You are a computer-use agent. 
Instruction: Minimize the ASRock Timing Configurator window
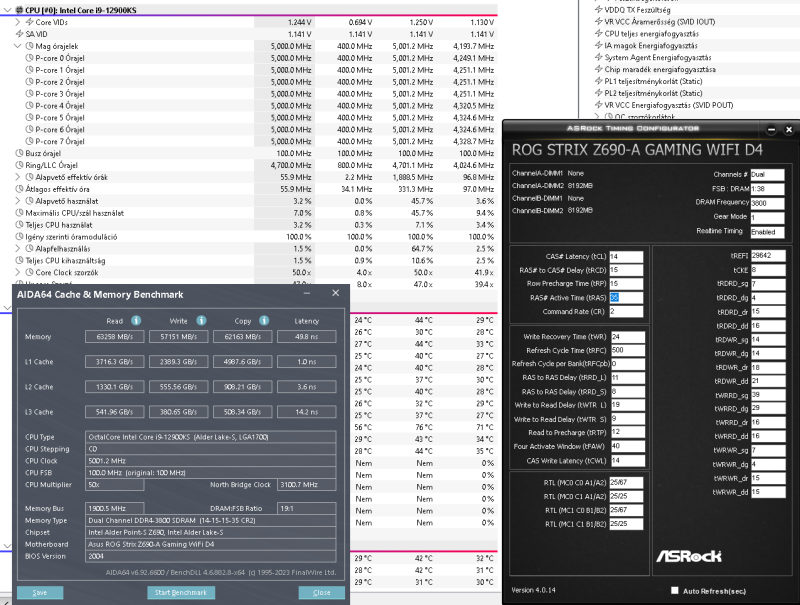771,130
